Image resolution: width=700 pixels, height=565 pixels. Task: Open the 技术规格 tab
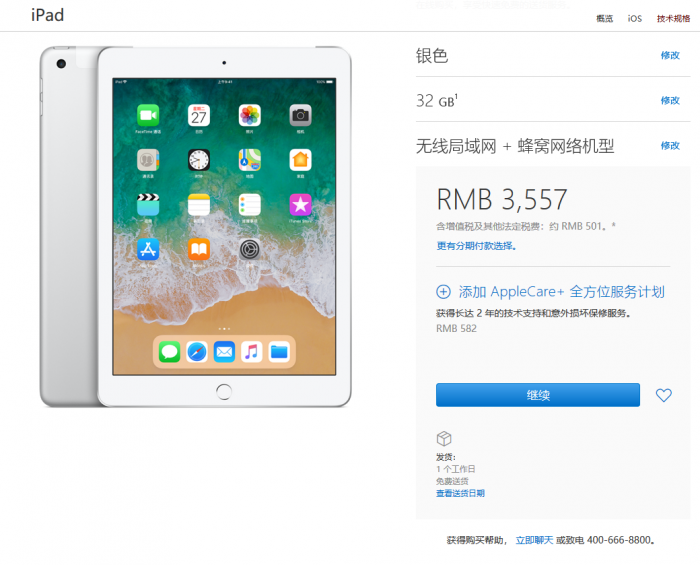[673, 18]
